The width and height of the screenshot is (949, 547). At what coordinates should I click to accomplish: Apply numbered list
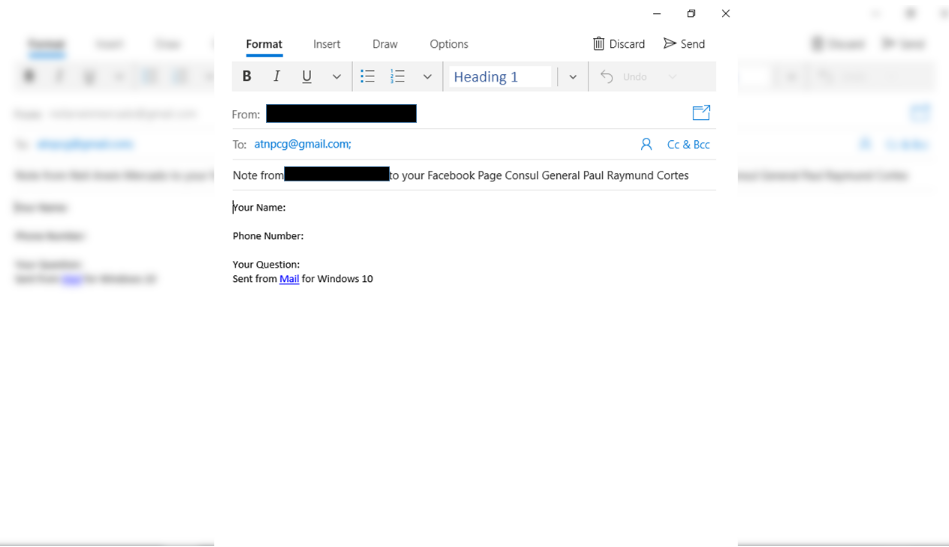(x=398, y=76)
